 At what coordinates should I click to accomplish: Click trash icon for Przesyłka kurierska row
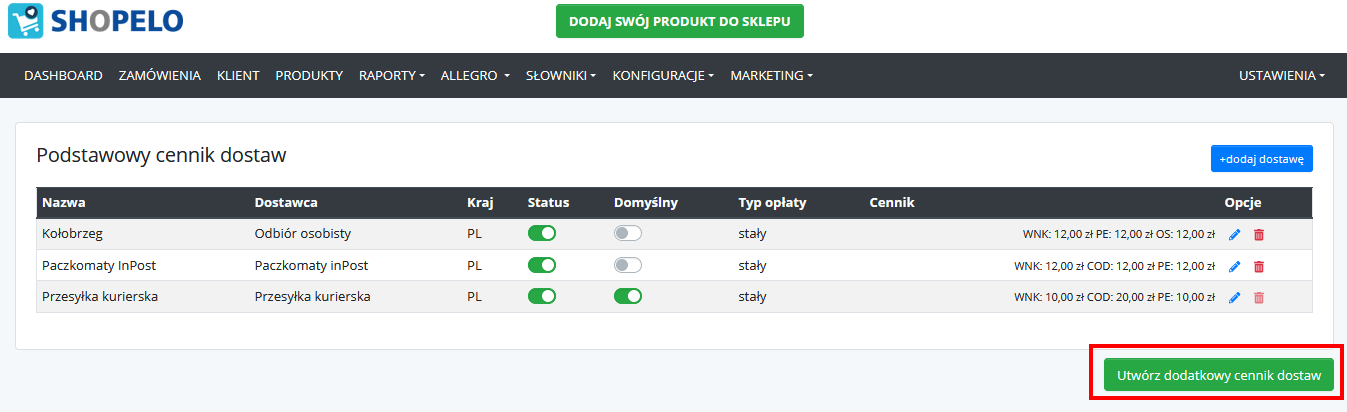1259,297
